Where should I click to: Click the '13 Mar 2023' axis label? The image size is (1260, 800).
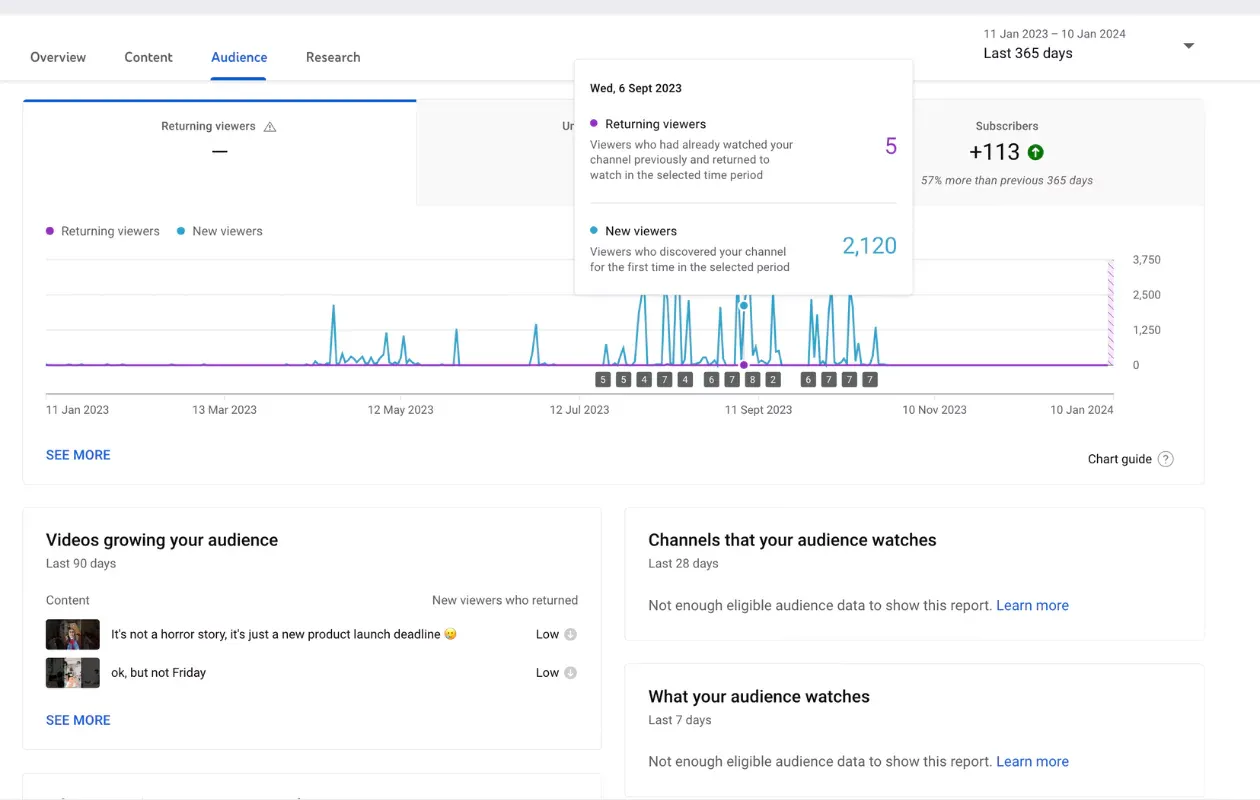coord(224,410)
